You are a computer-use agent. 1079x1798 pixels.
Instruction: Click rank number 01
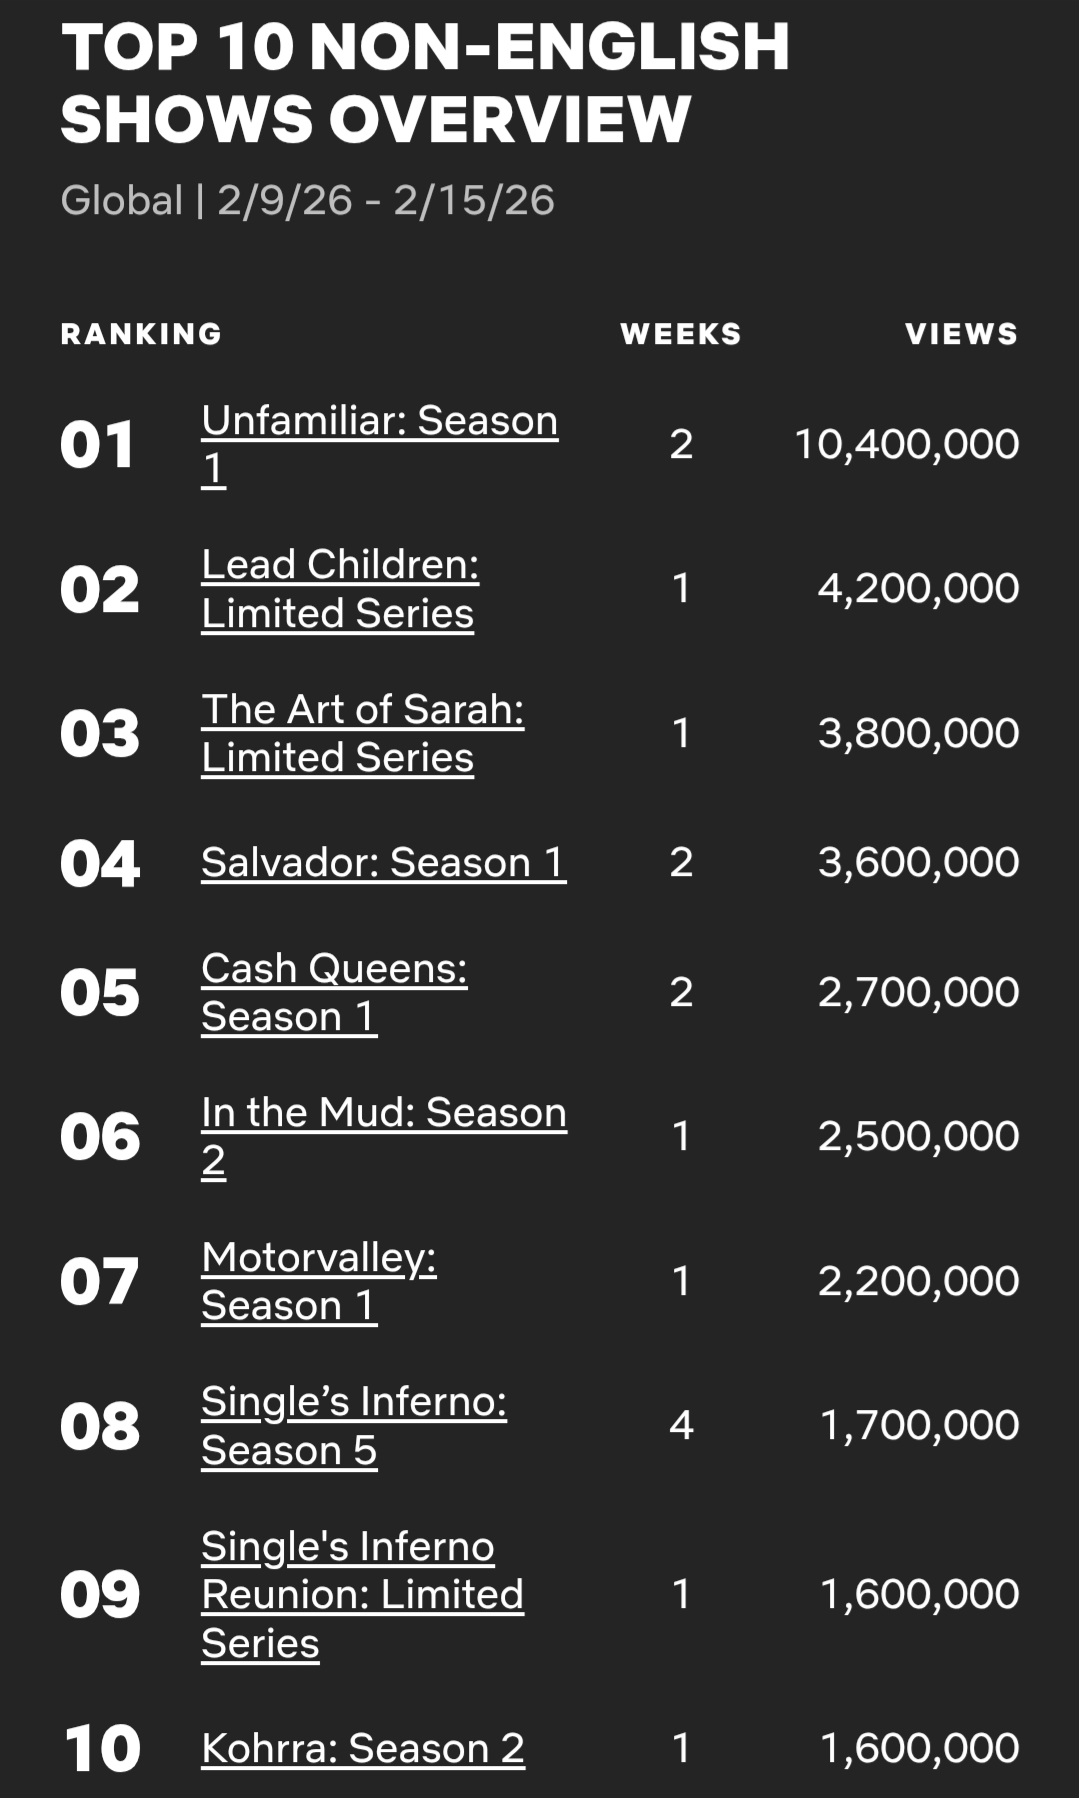[97, 445]
